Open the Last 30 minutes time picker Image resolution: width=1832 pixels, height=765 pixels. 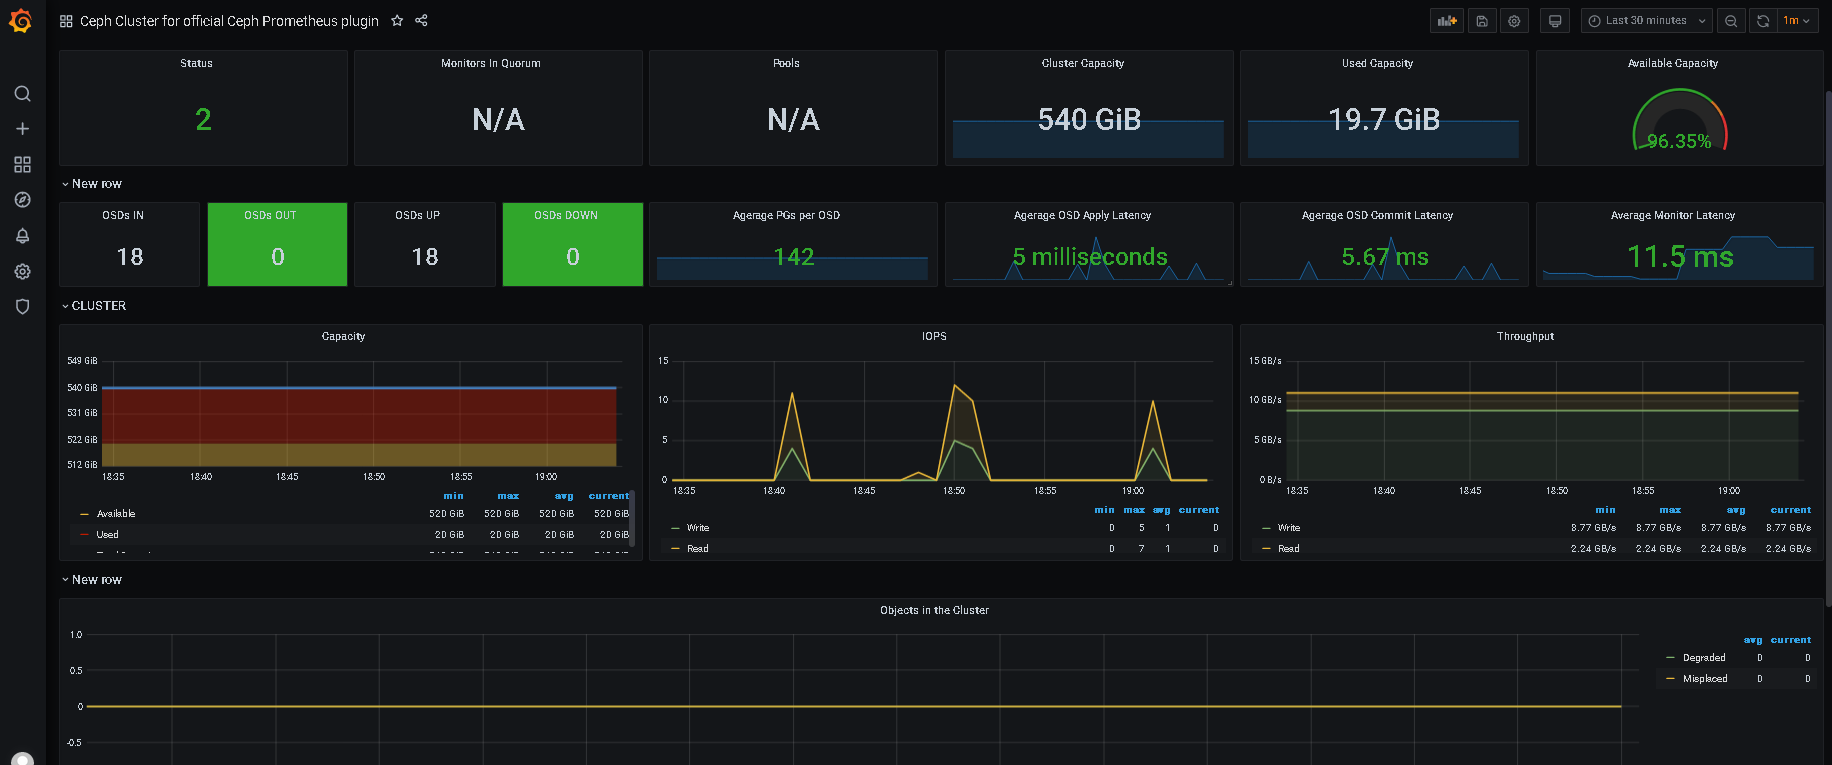(1647, 21)
